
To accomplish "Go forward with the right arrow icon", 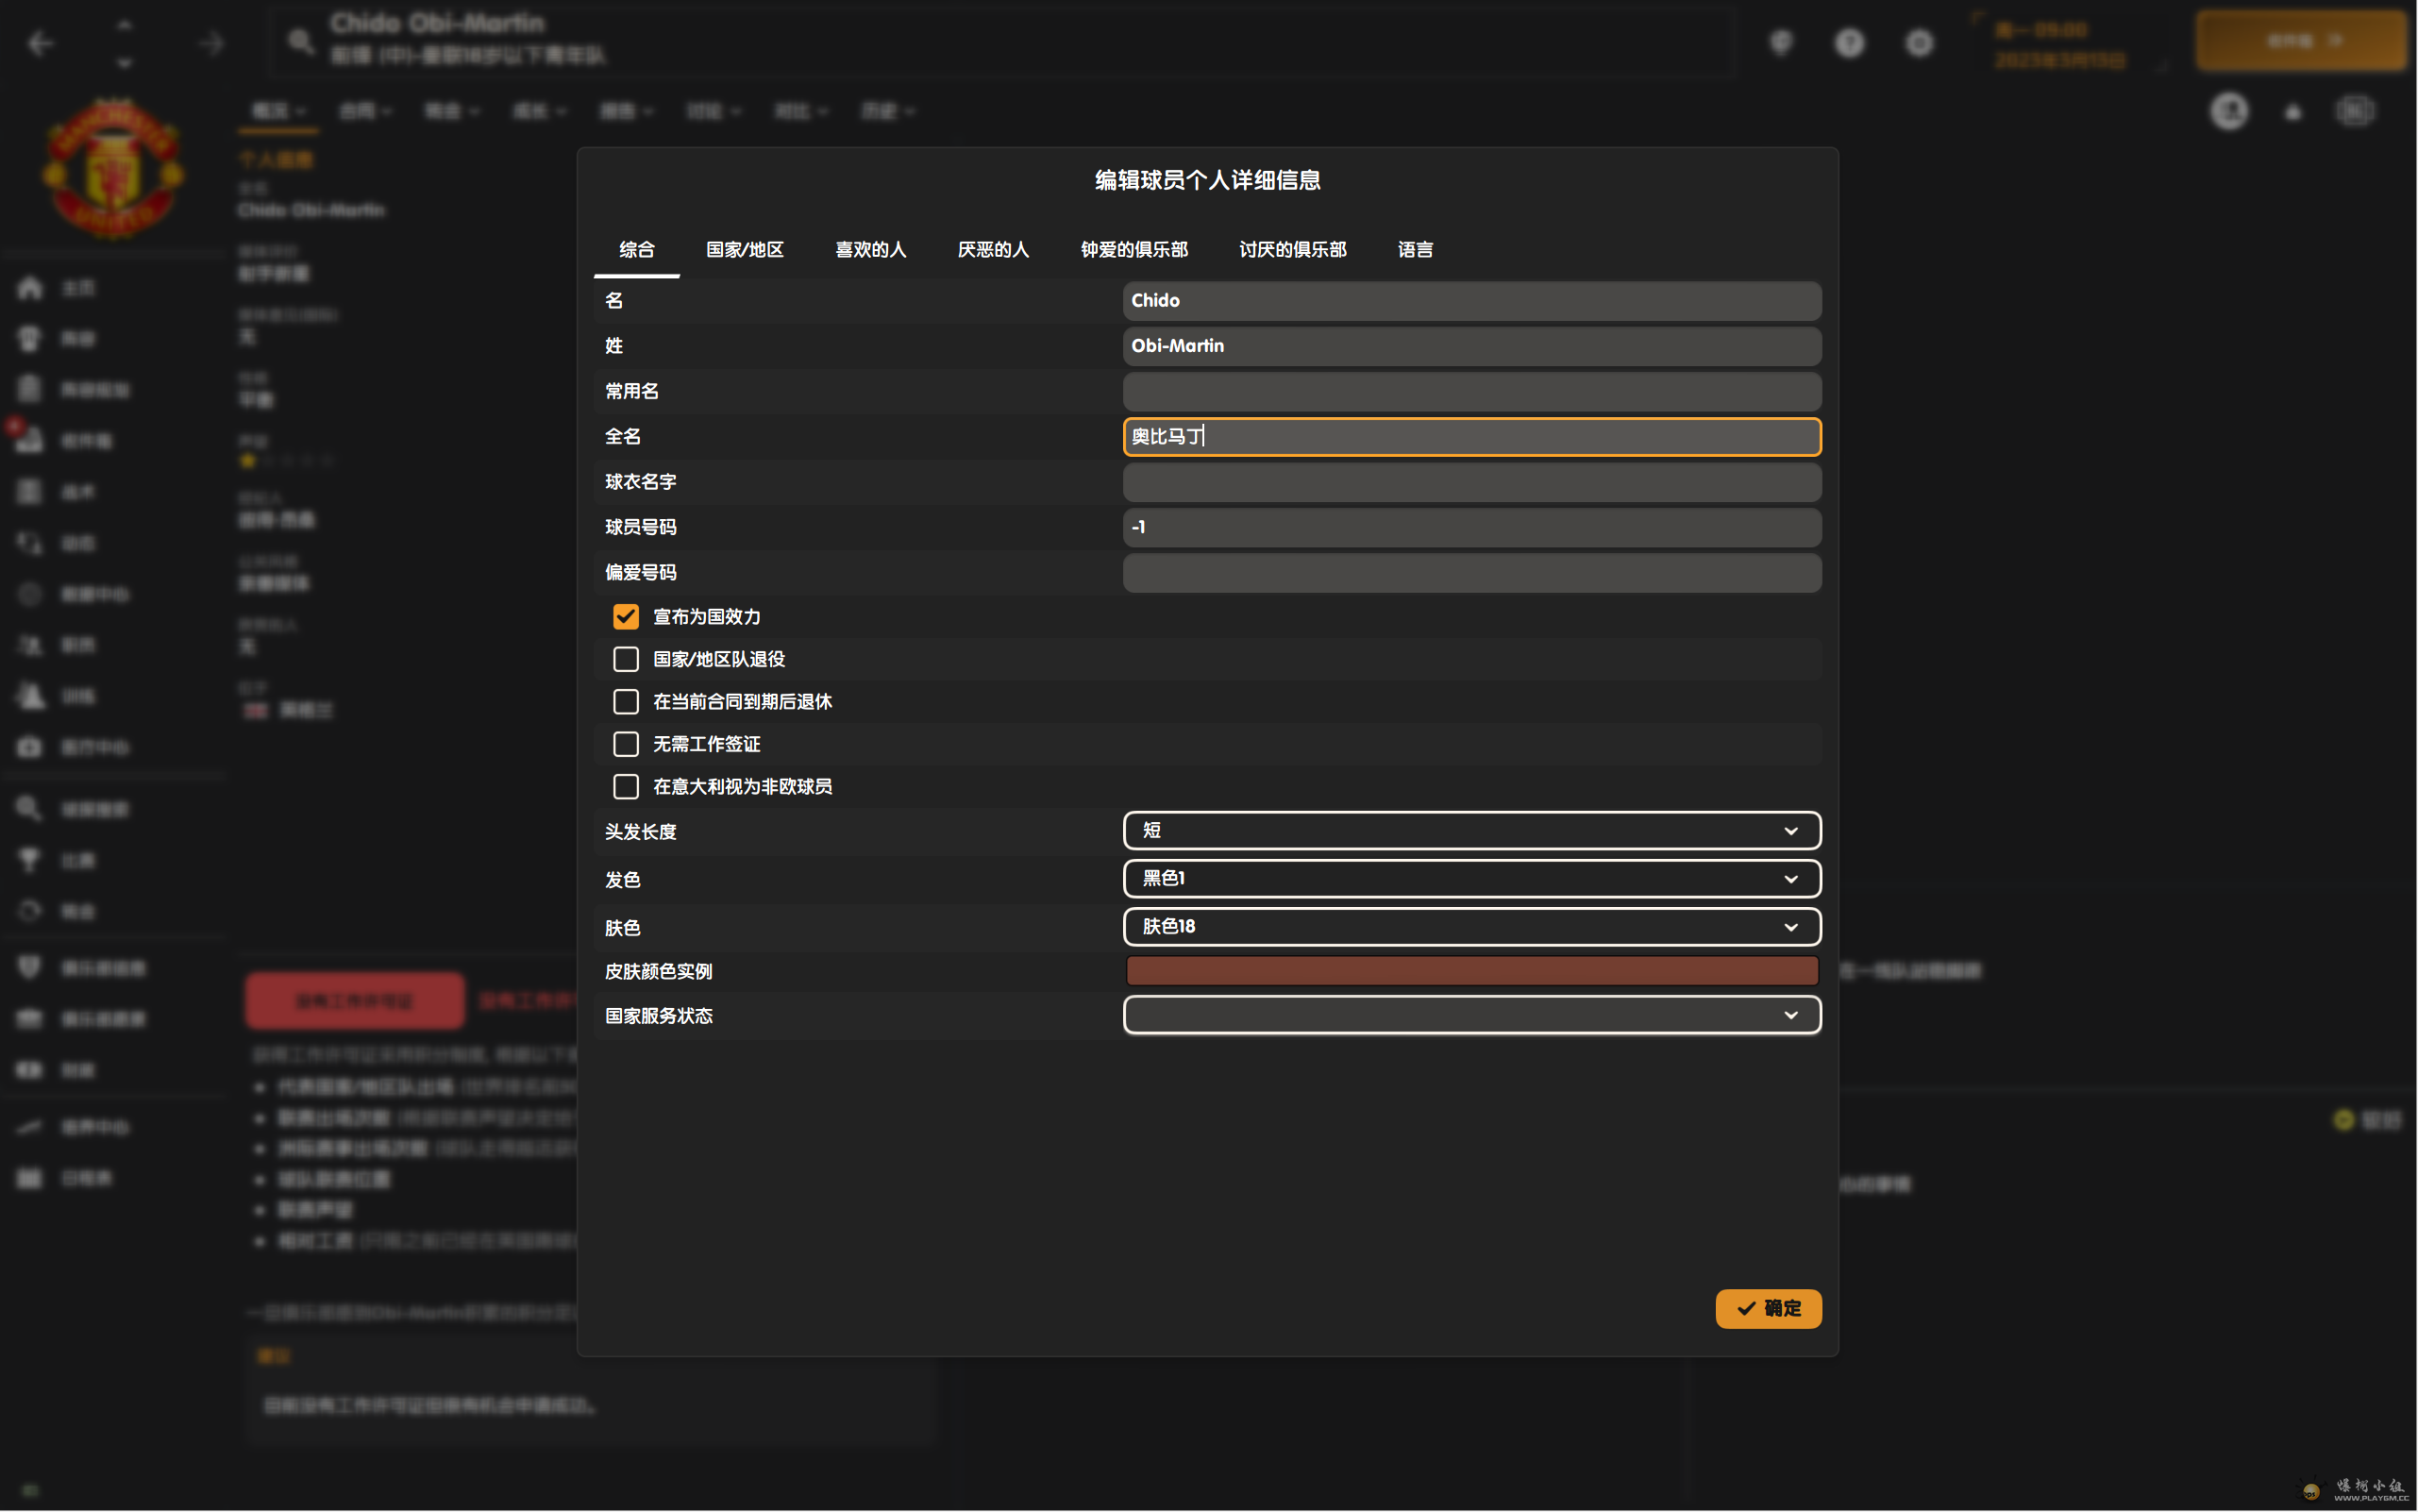I will [x=211, y=43].
